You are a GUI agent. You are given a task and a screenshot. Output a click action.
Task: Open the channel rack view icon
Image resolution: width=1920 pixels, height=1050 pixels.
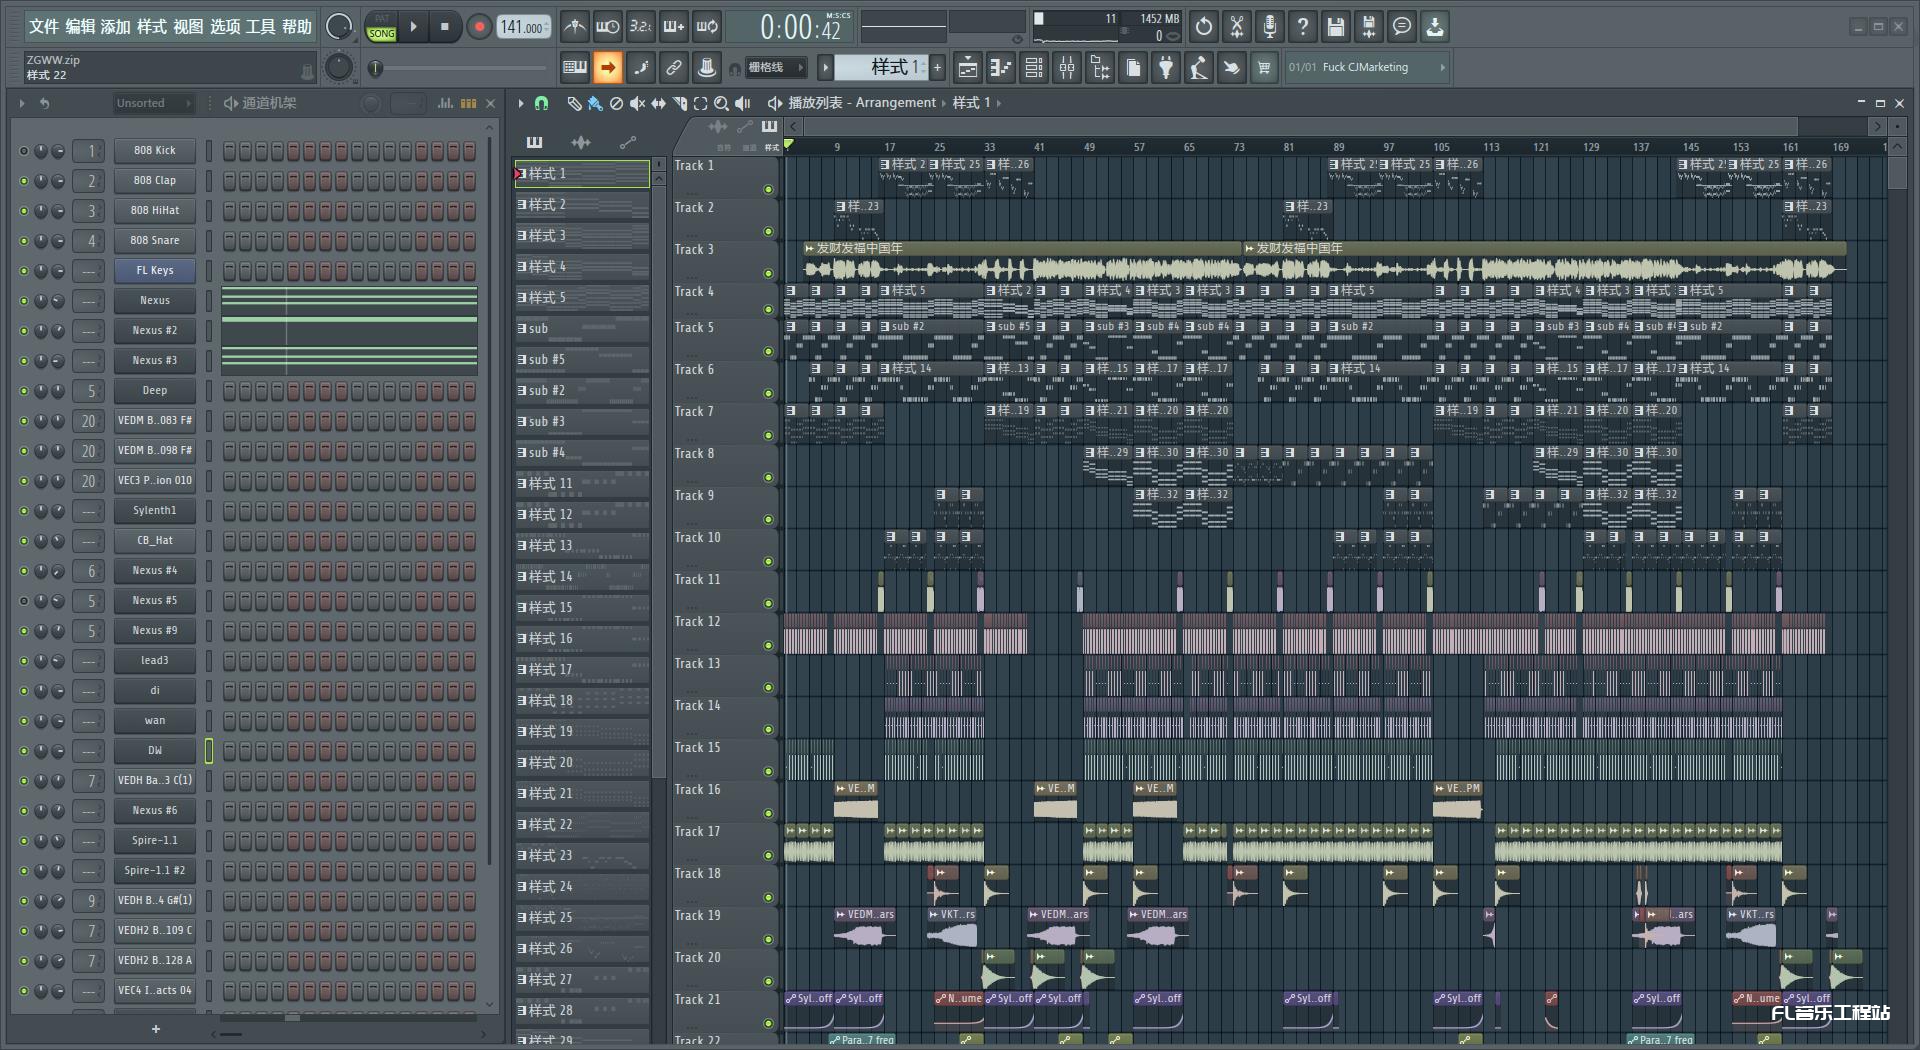(1034, 67)
